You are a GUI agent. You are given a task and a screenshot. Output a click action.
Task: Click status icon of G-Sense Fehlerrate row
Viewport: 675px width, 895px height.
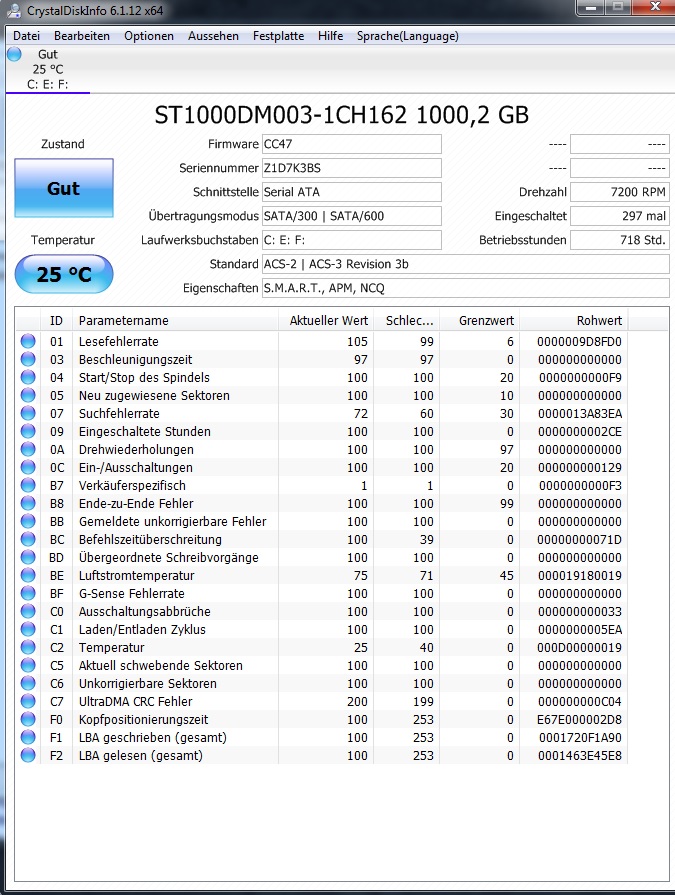[28, 593]
